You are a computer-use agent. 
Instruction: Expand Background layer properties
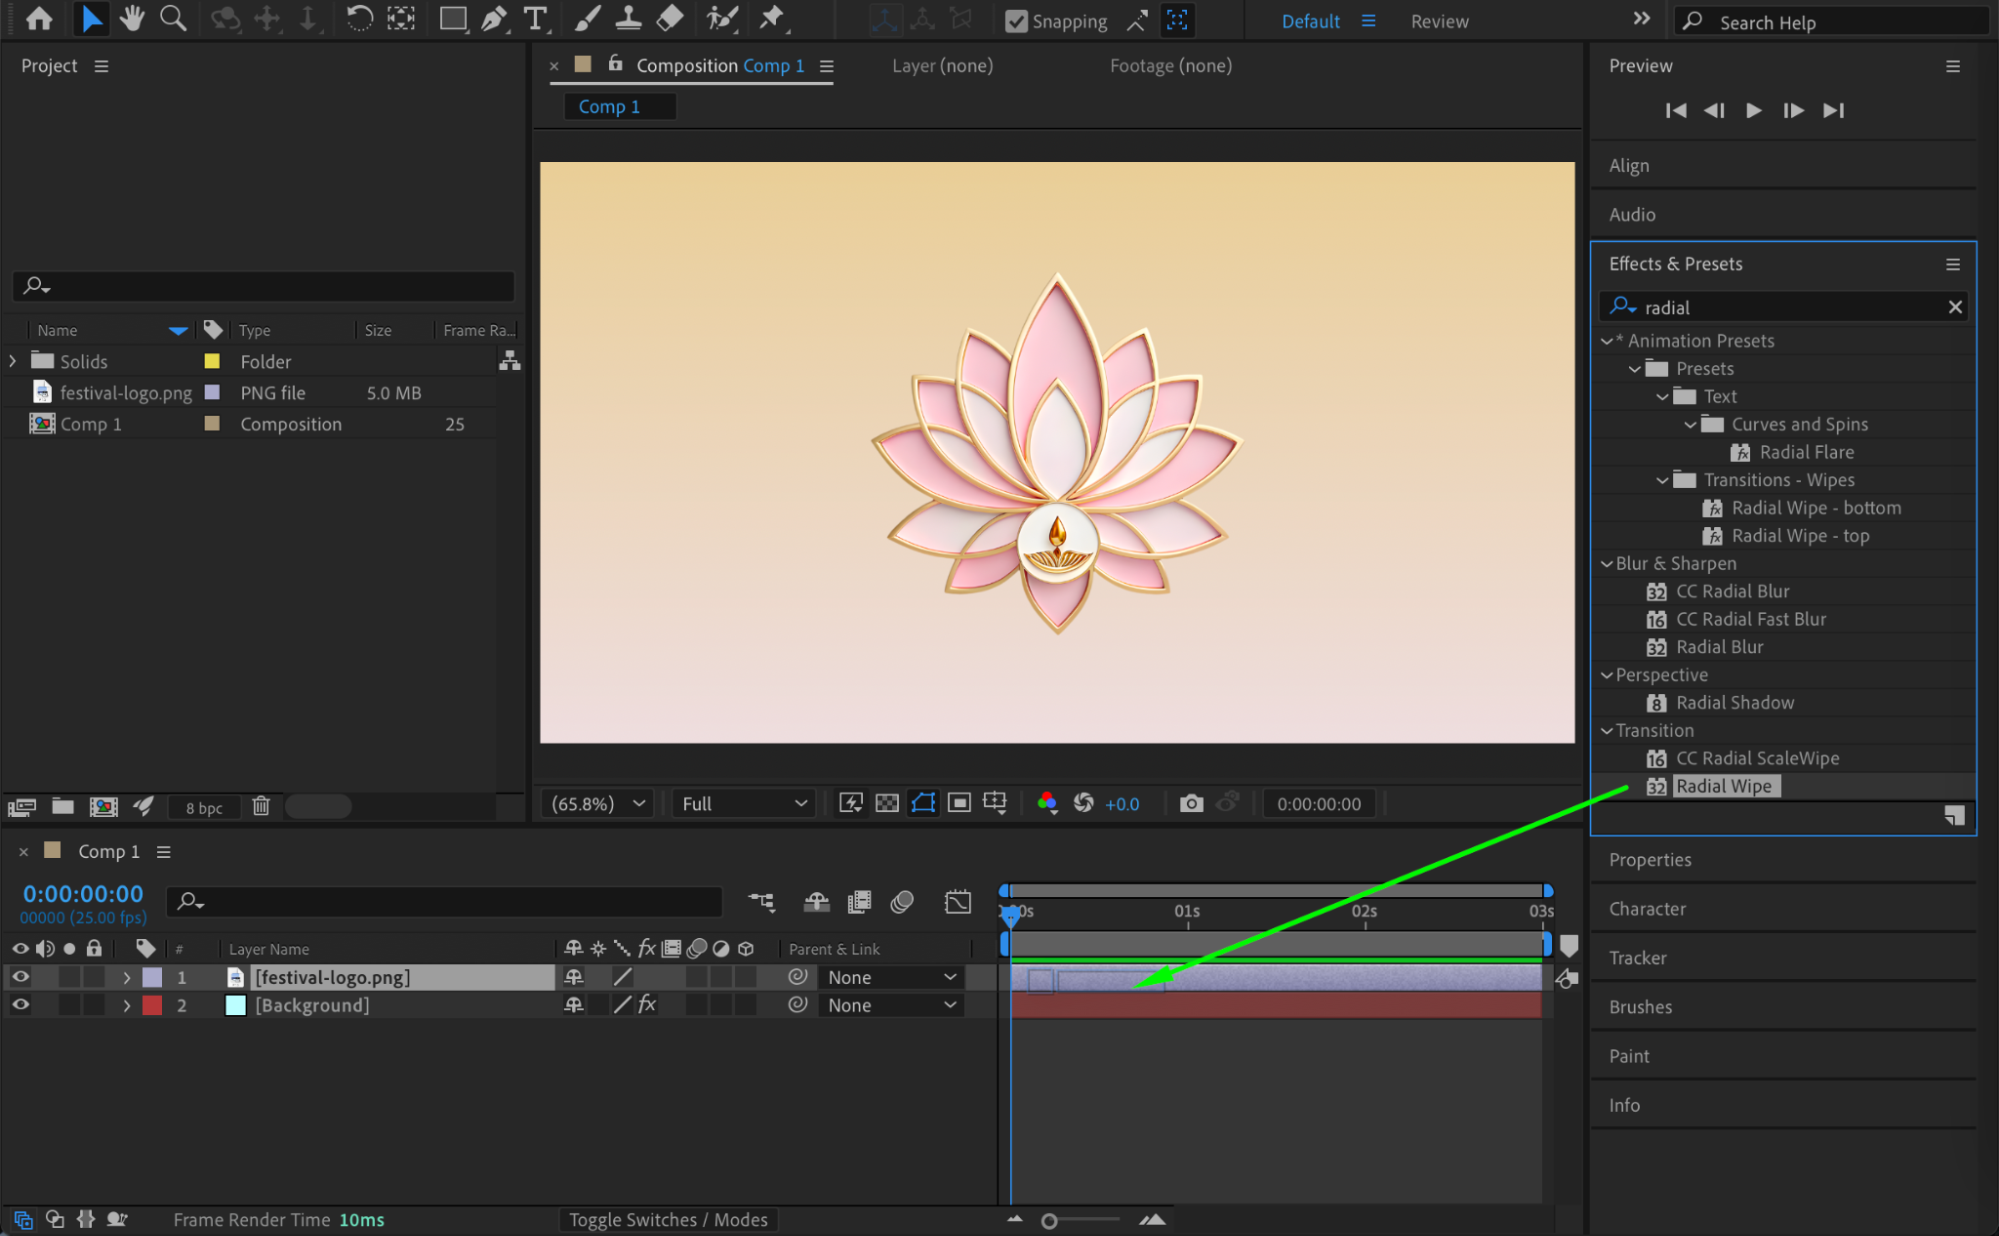click(127, 1005)
